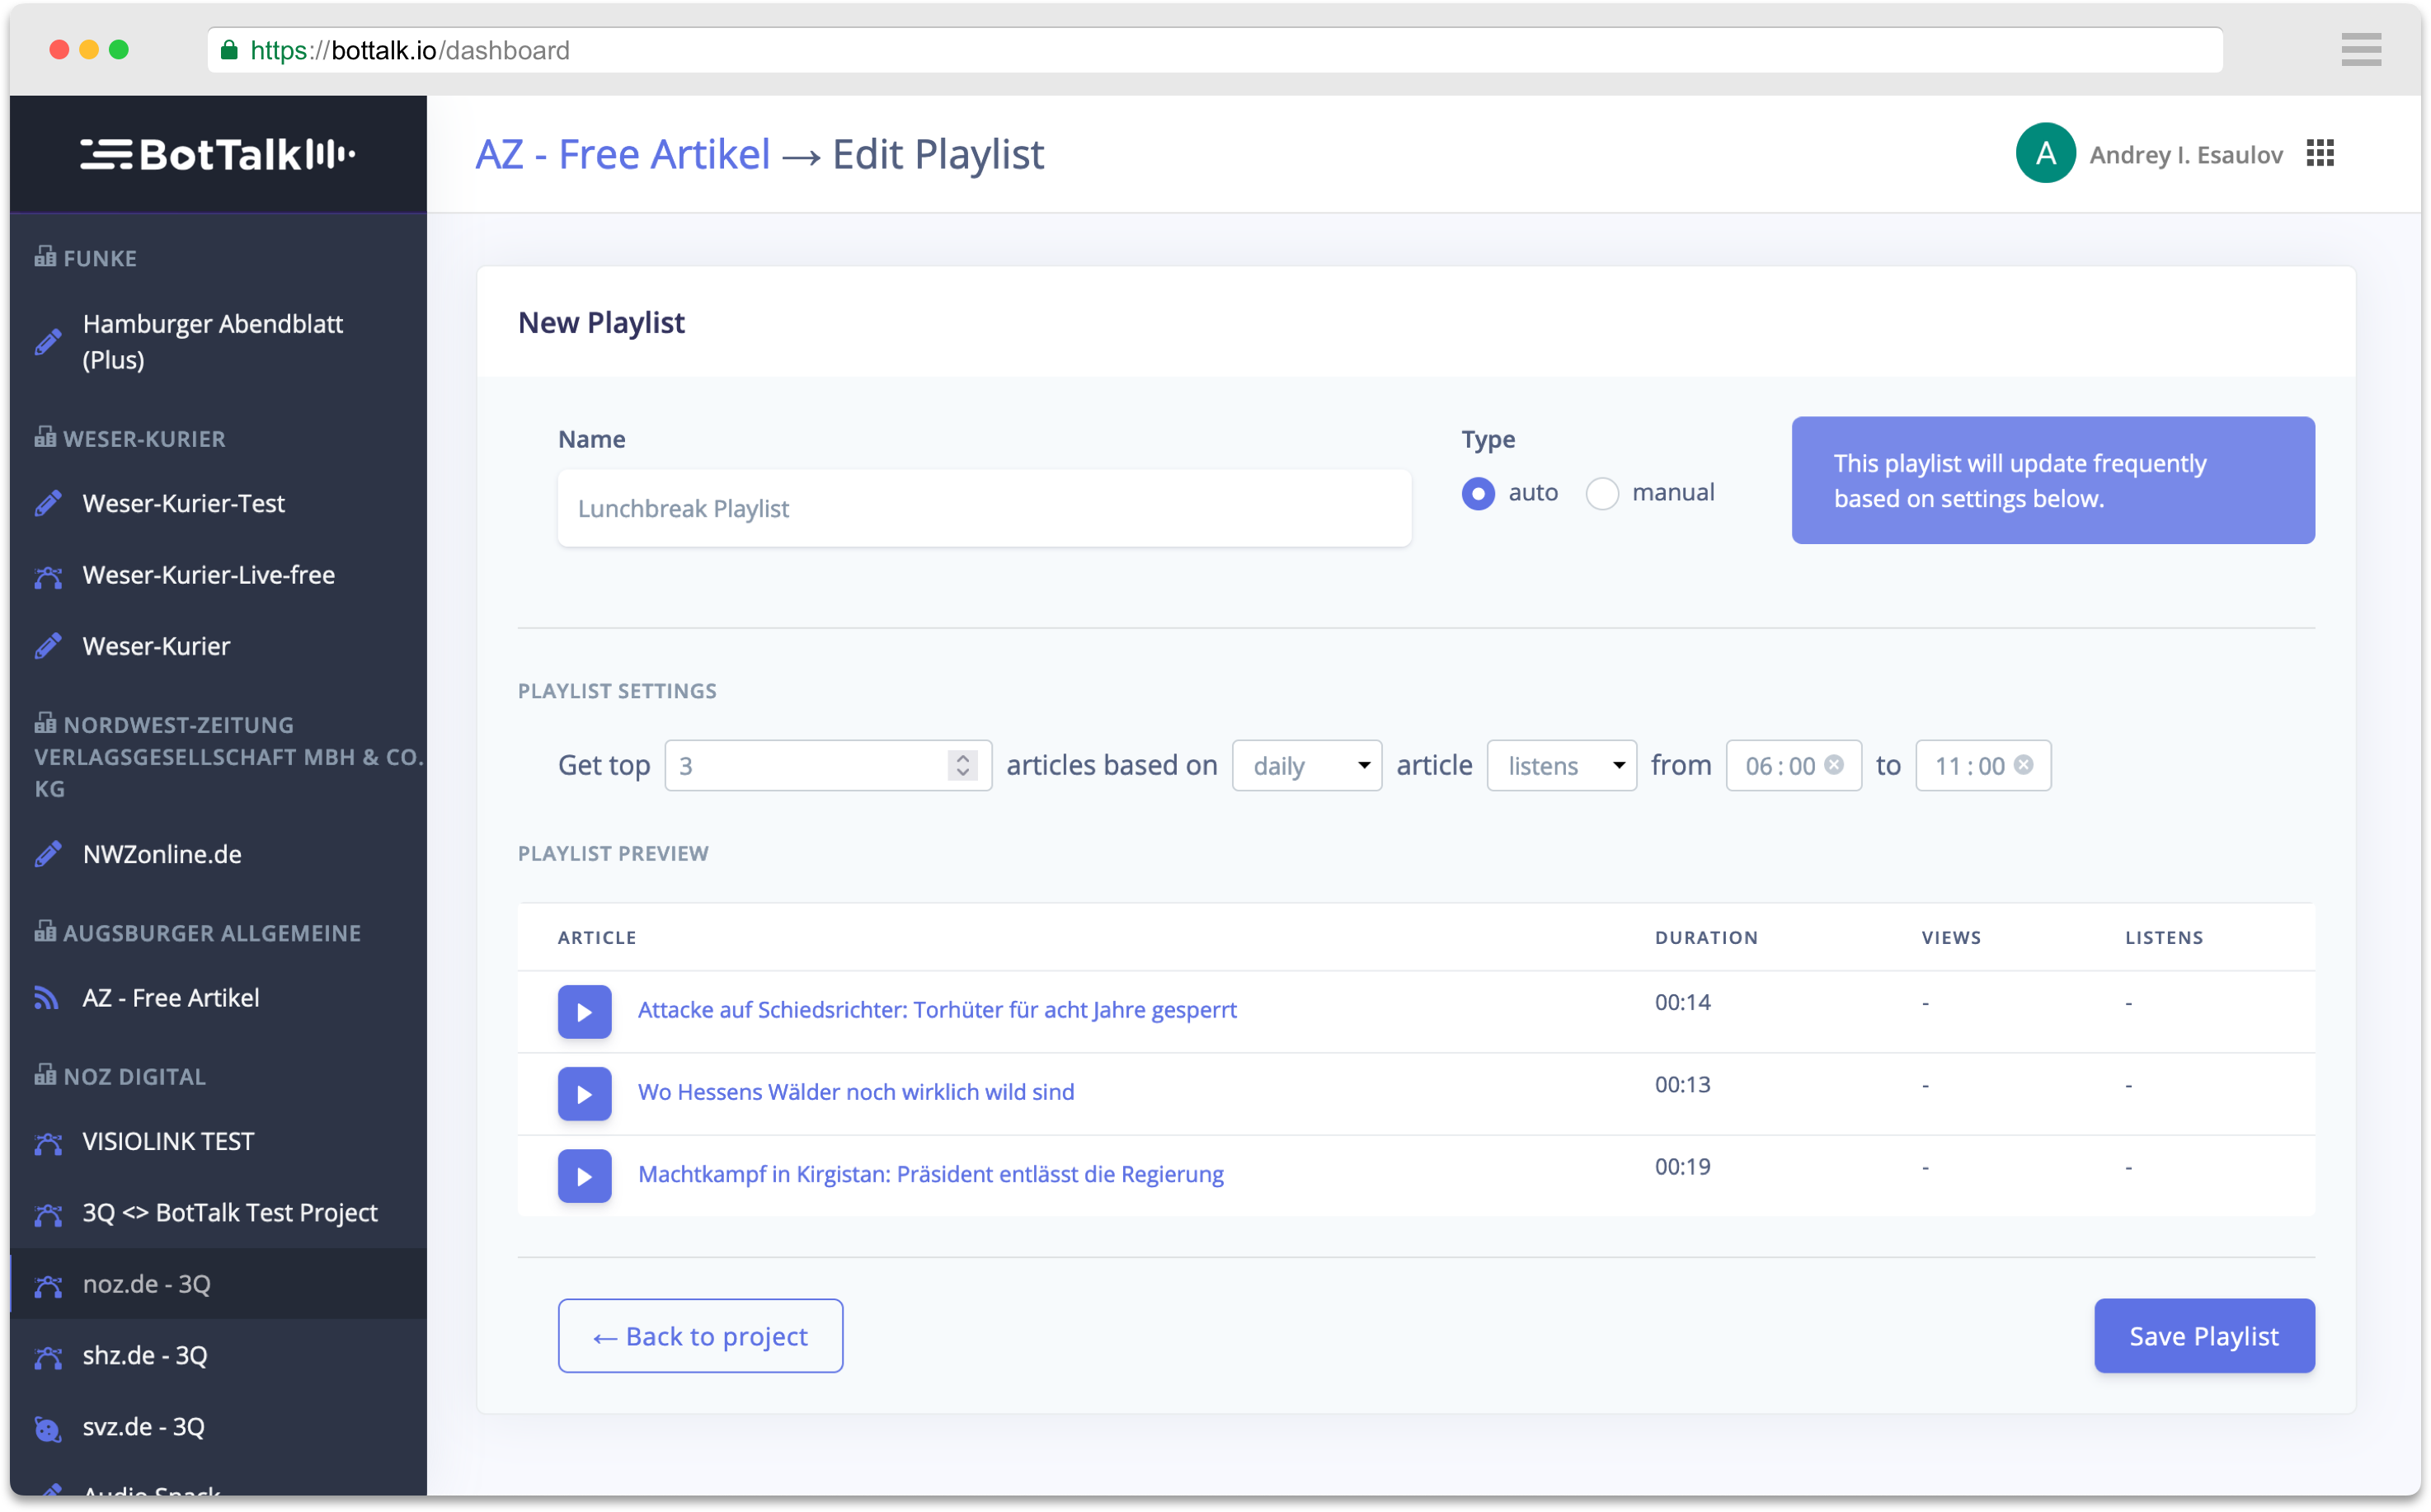Click the RSS feed icon beside AZ - Free Artikel
The width and height of the screenshot is (2431, 1512).
47,998
